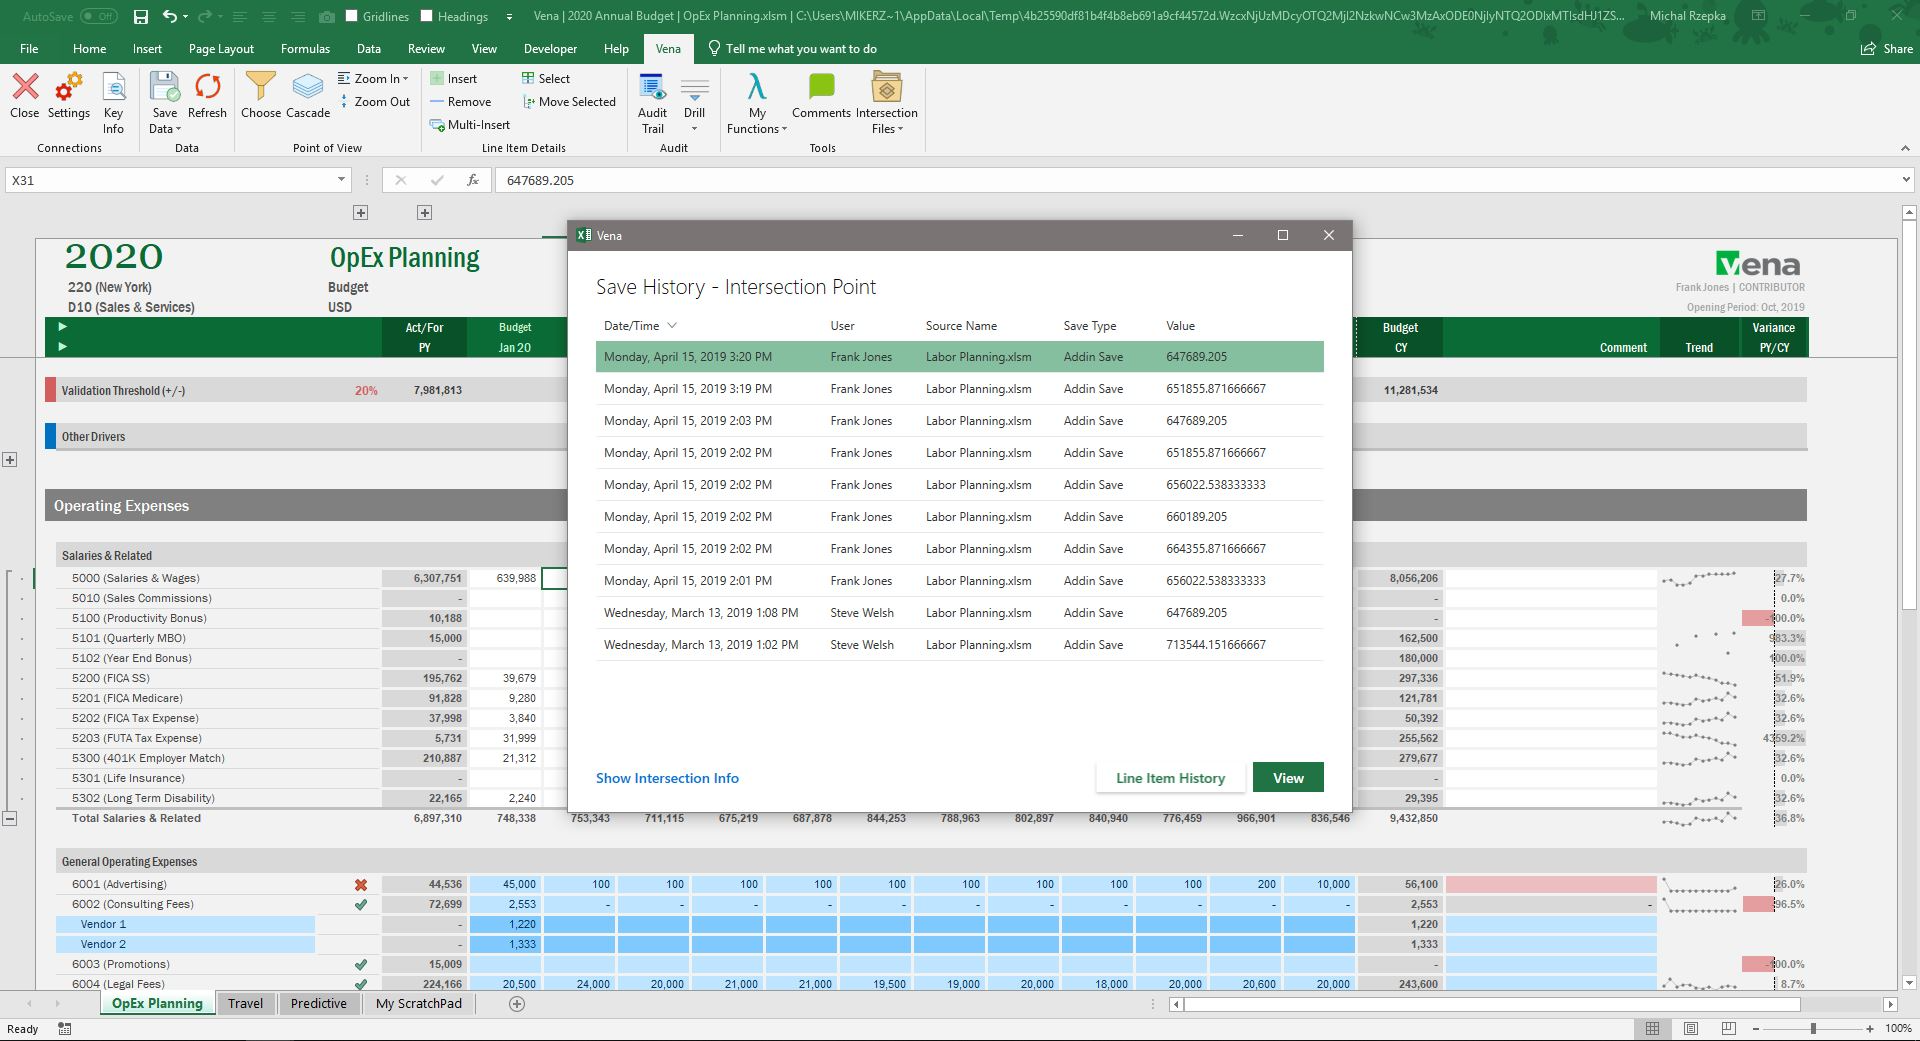Viewport: 1920px width, 1041px height.
Task: Select the March 13, 2019 1:02 PM history row
Action: click(x=960, y=645)
